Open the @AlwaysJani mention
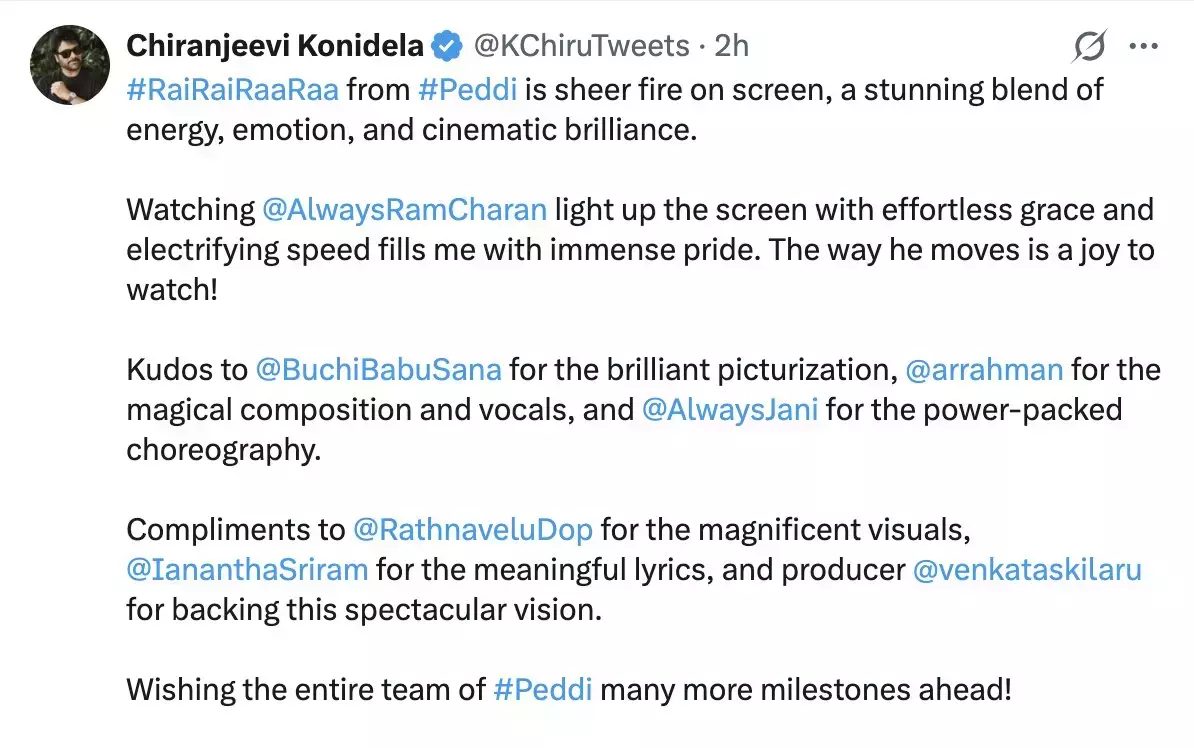1194x748 pixels. [x=729, y=410]
